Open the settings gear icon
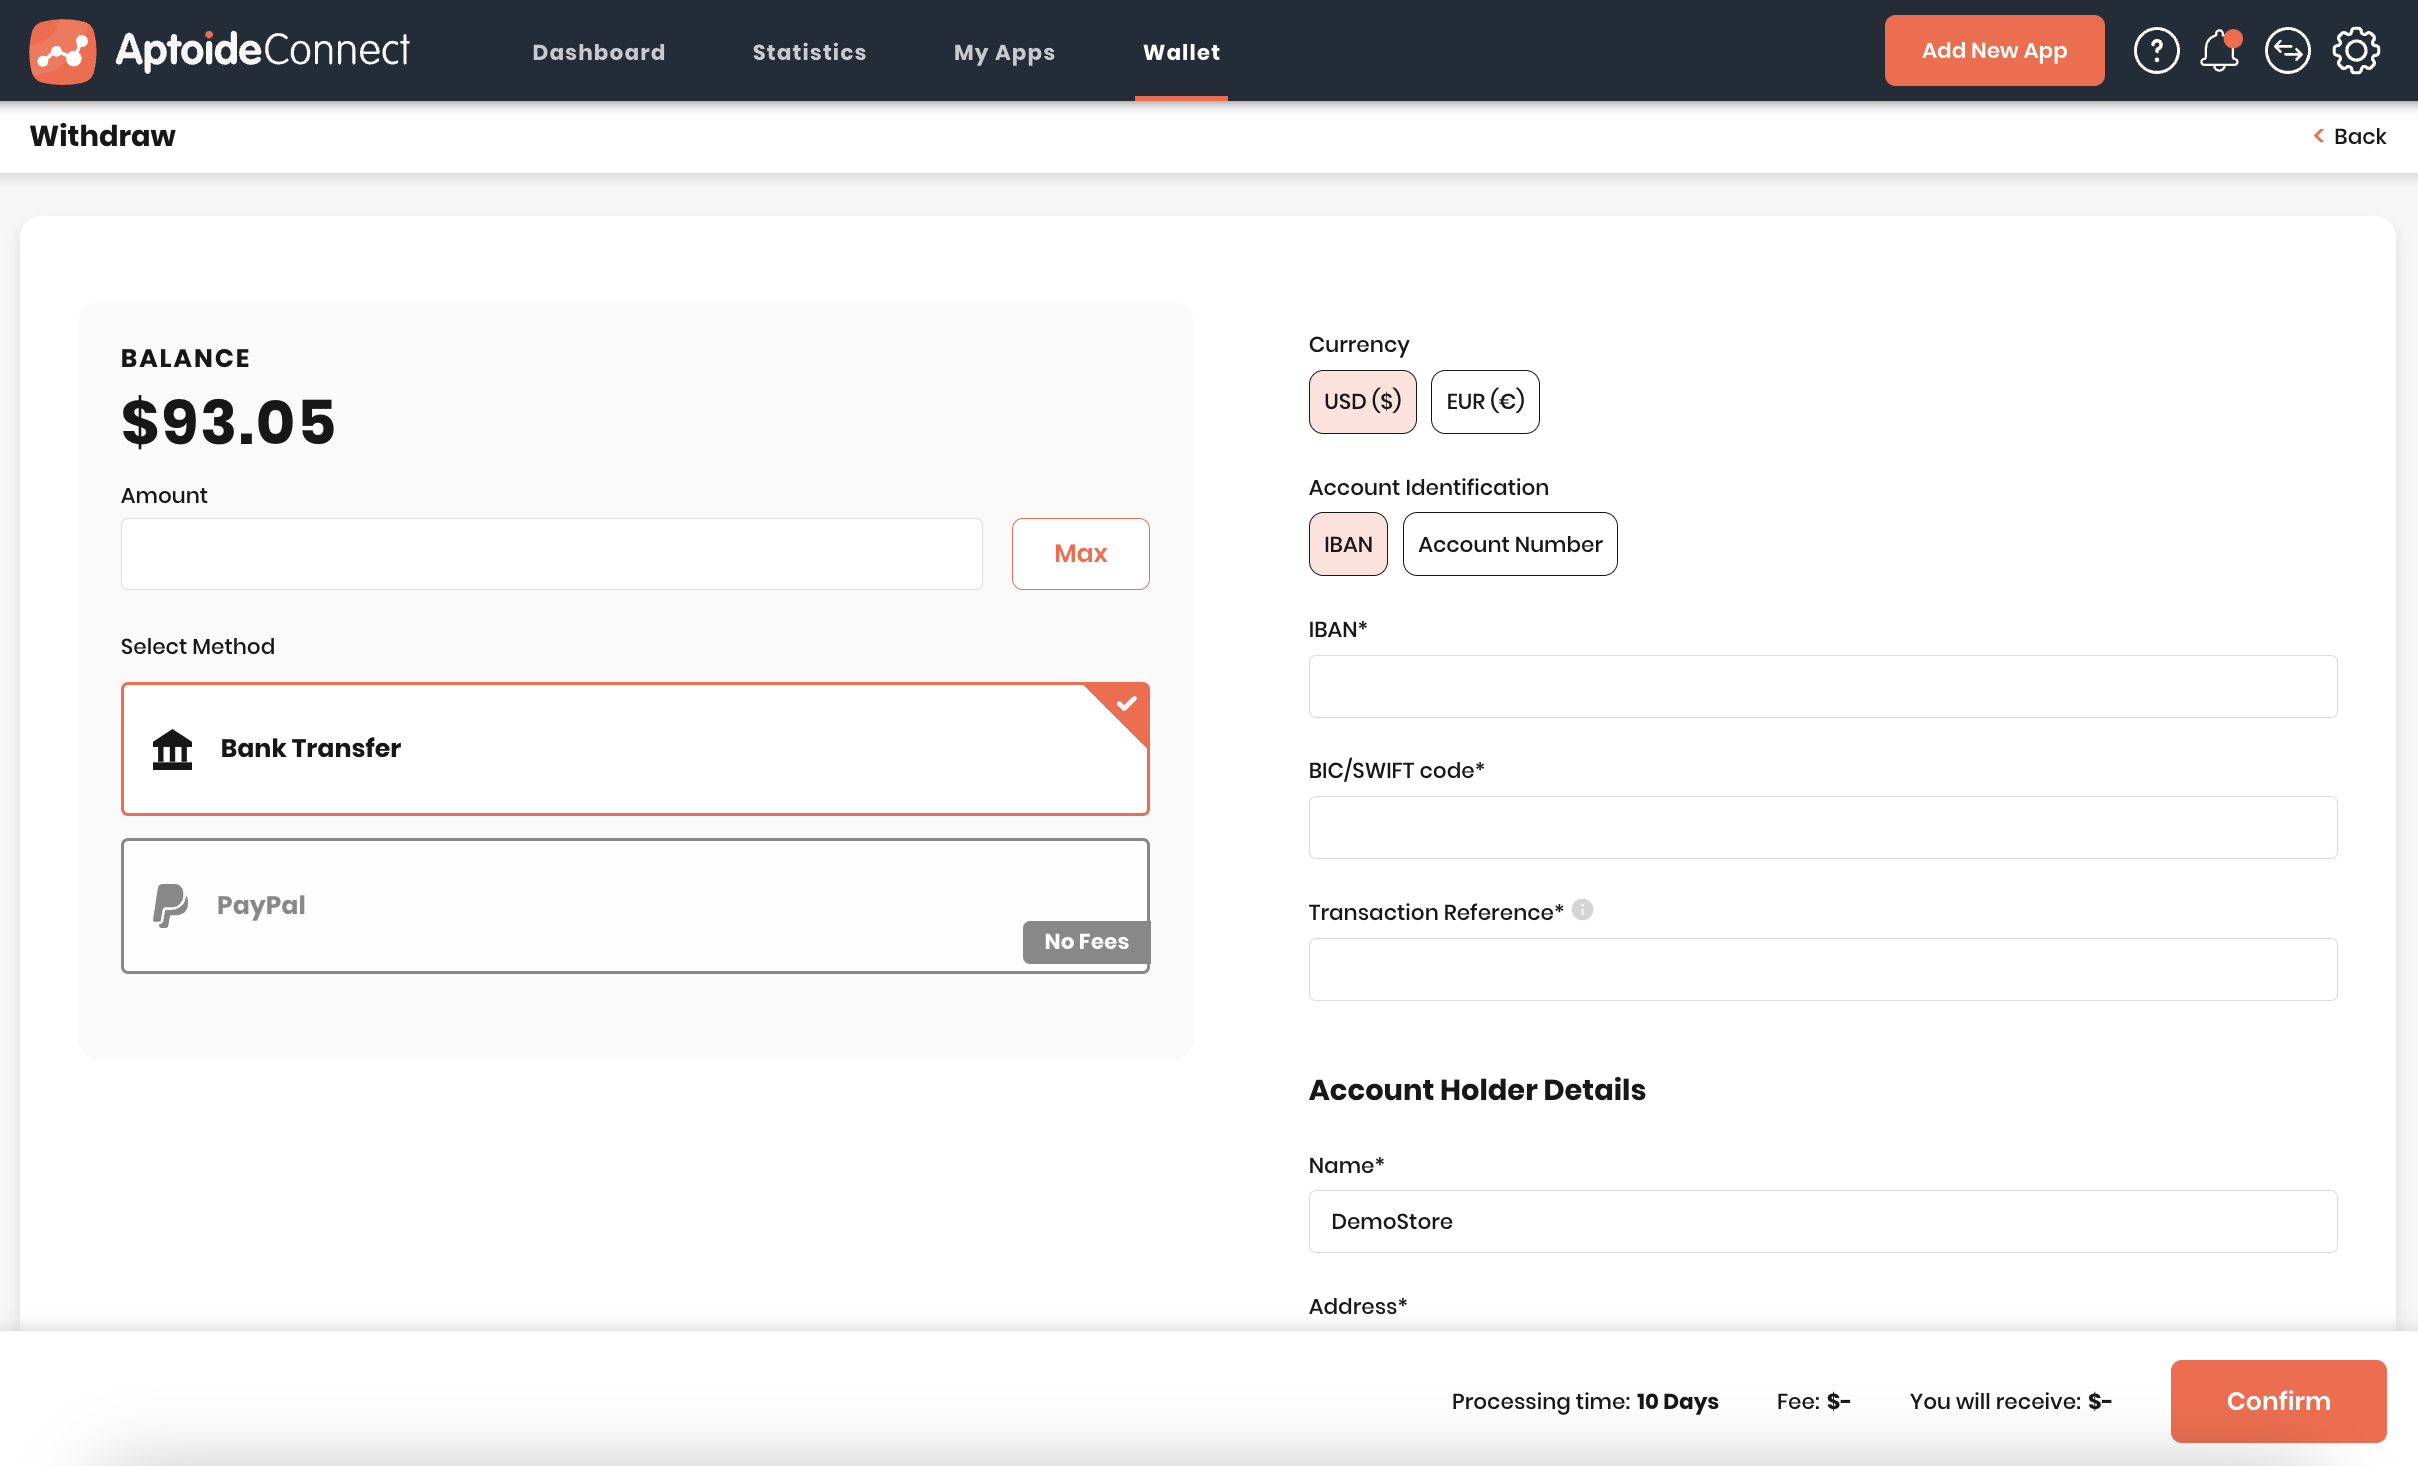2418x1466 pixels. (2356, 51)
